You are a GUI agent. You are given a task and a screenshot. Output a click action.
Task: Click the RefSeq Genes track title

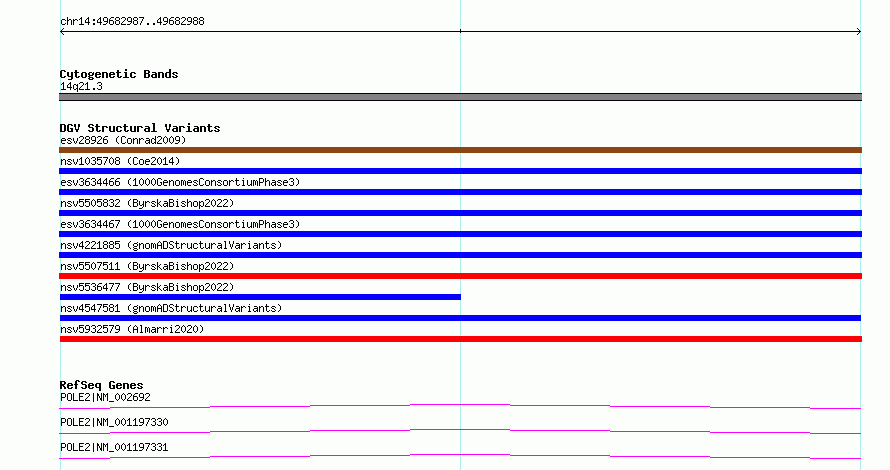pyautogui.click(x=101, y=385)
